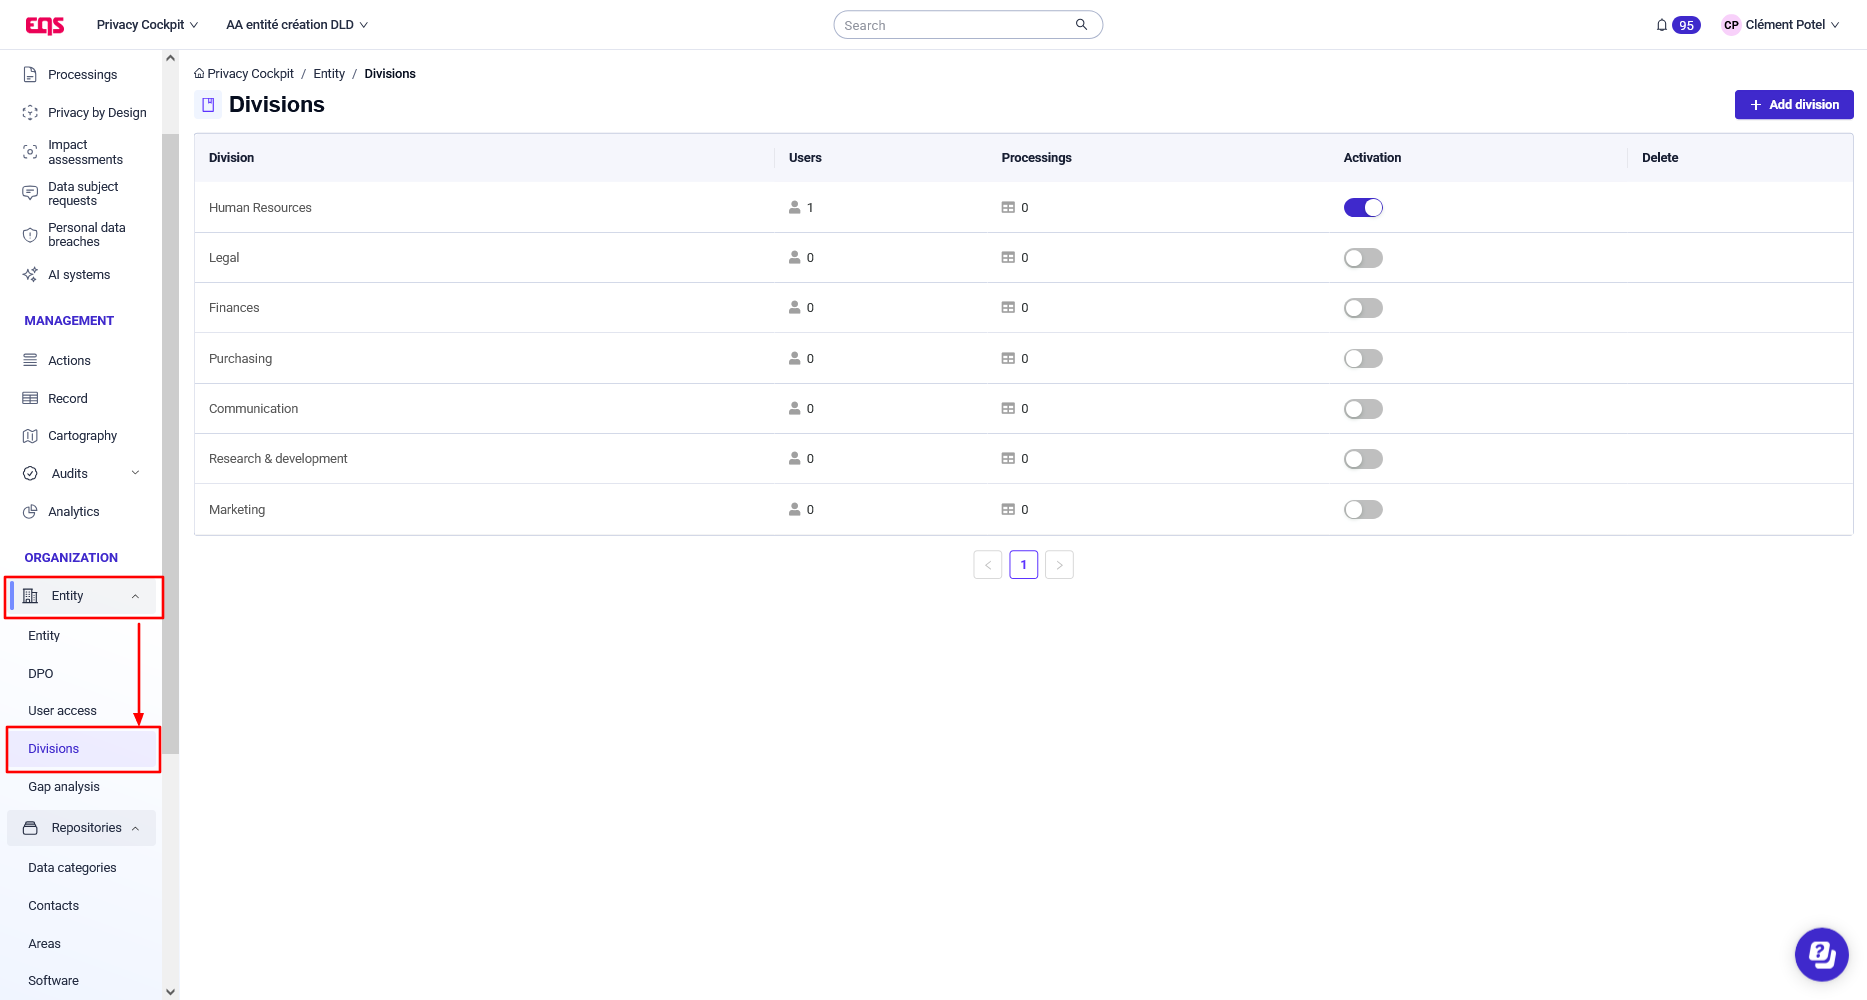Image resolution: width=1867 pixels, height=1000 pixels.
Task: Click the sidebar scroll up arrow
Action: click(170, 58)
